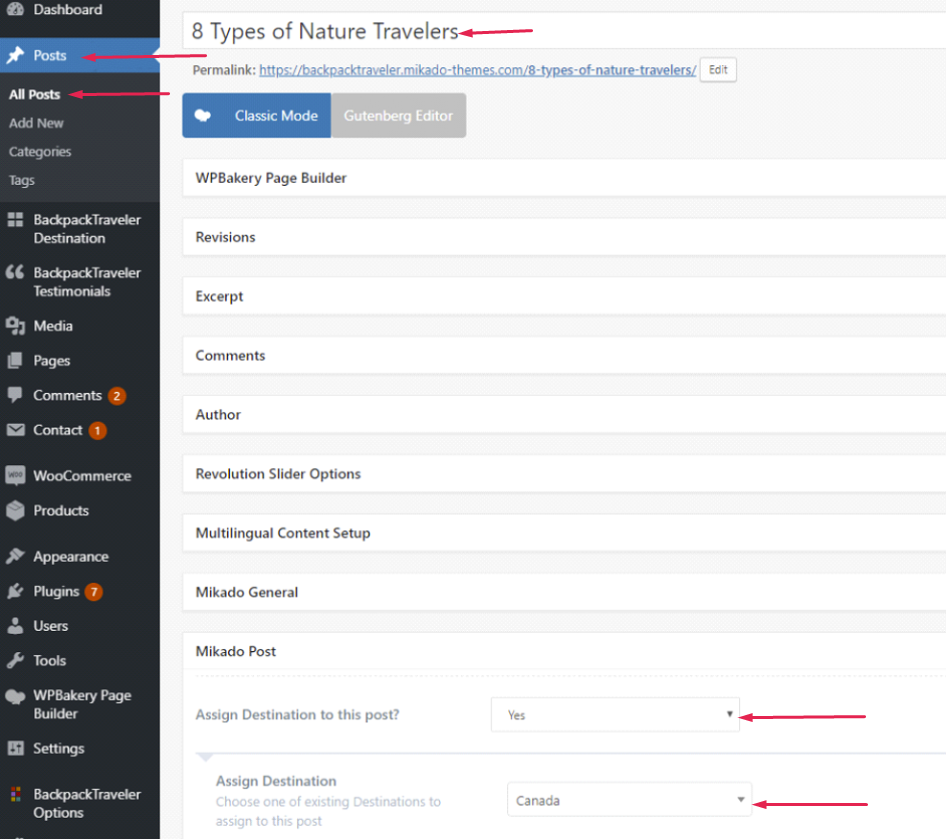The height and width of the screenshot is (839, 946).
Task: Click the Media icon in sidebar
Action: [x=15, y=326]
